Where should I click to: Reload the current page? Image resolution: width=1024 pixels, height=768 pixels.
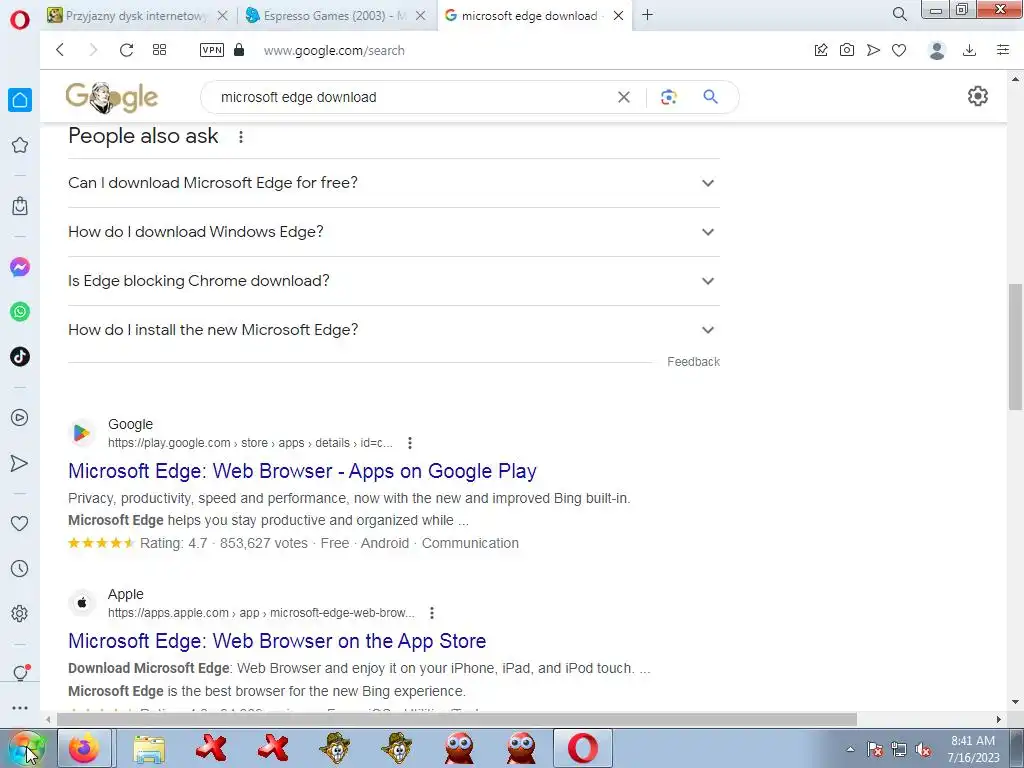coord(127,50)
